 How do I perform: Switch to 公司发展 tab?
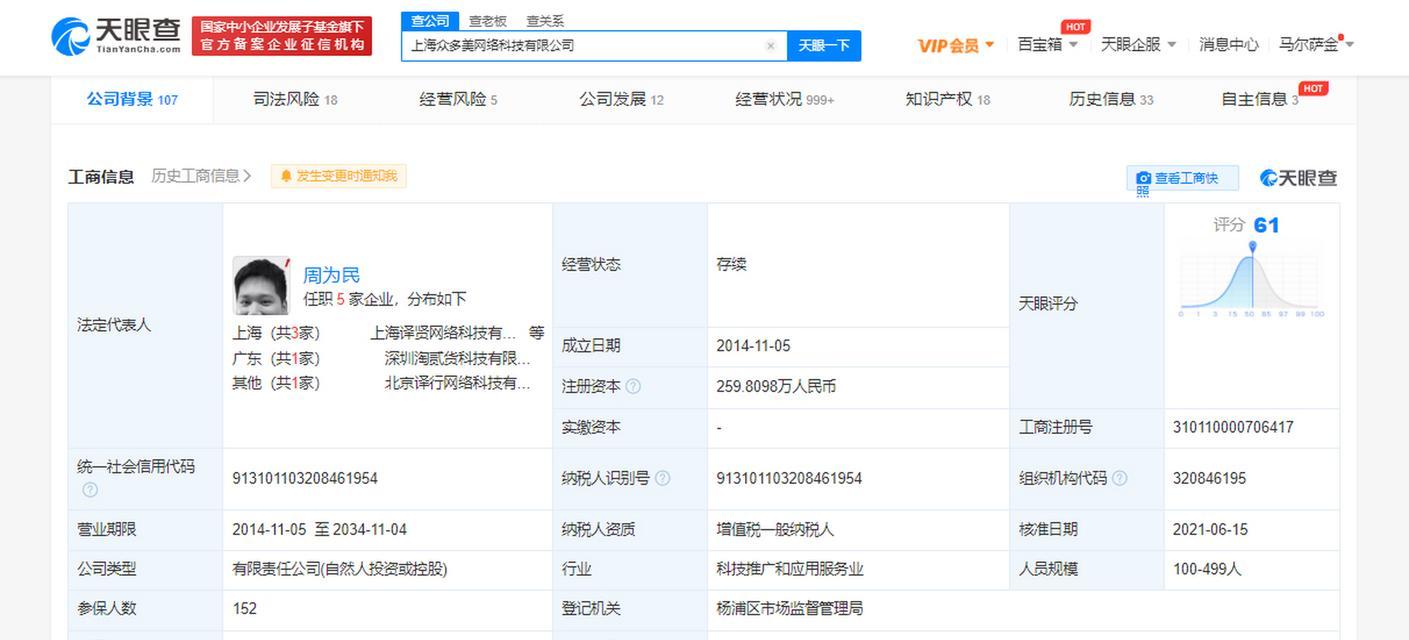621,99
